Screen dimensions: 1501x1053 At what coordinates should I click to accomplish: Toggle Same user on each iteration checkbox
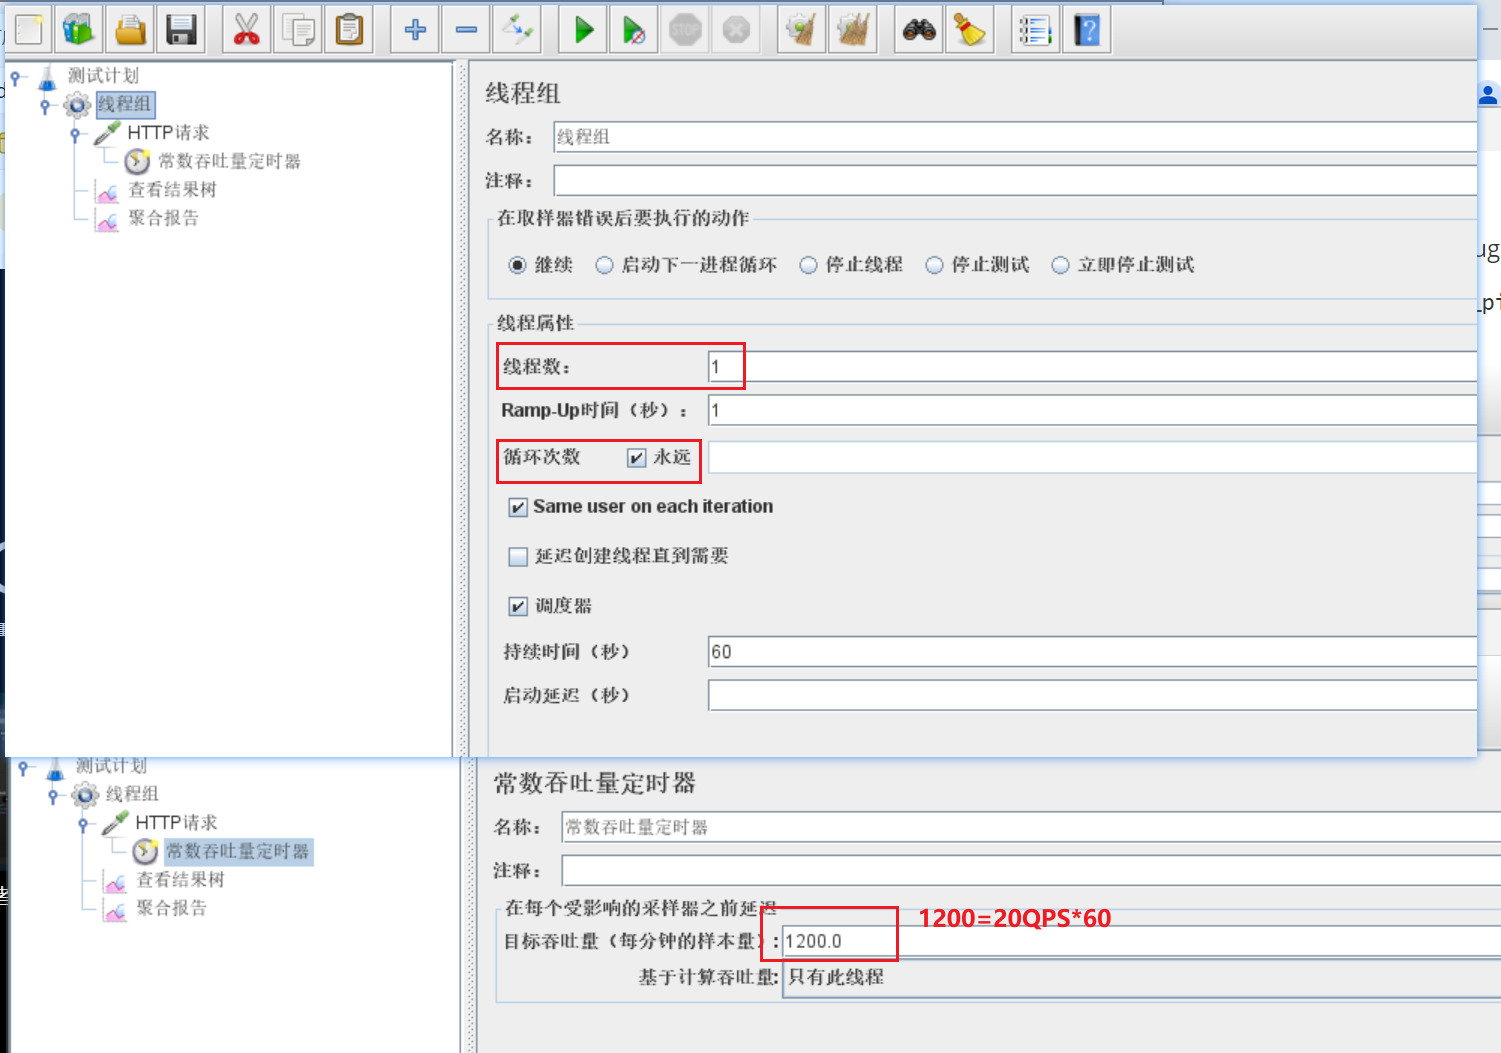(518, 507)
